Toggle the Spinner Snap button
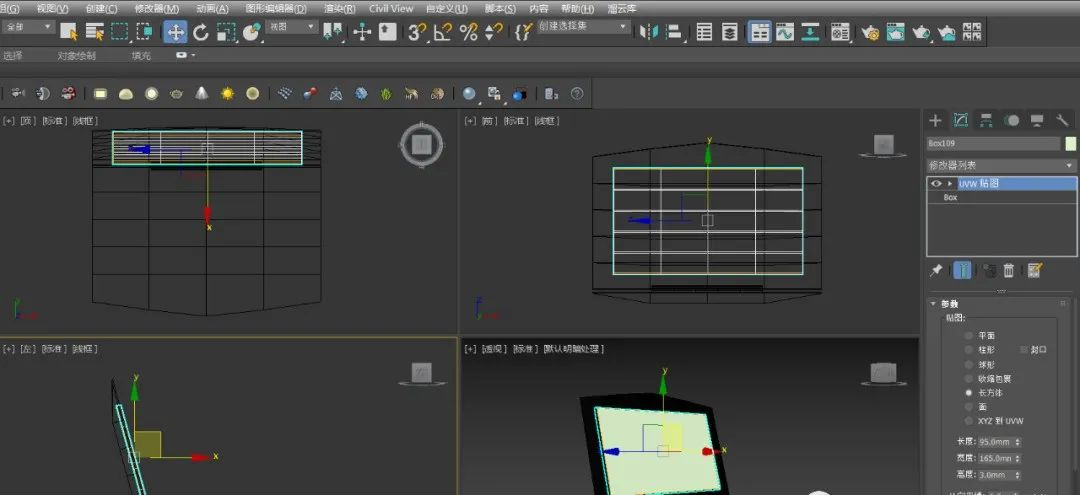Screen dimensions: 1080x495 tap(493, 32)
